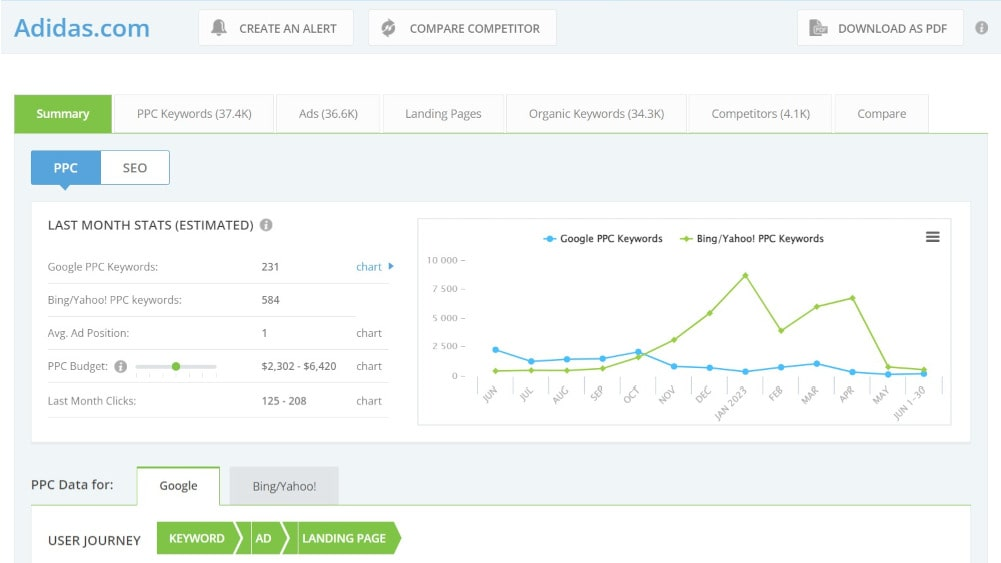Open the Summary tab
The width and height of the screenshot is (1001, 563).
pyautogui.click(x=63, y=114)
